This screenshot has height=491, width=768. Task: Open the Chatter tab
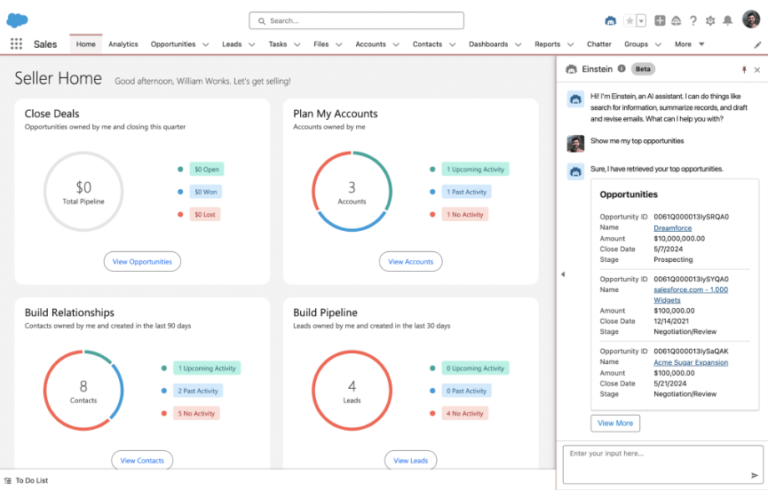pyautogui.click(x=598, y=44)
